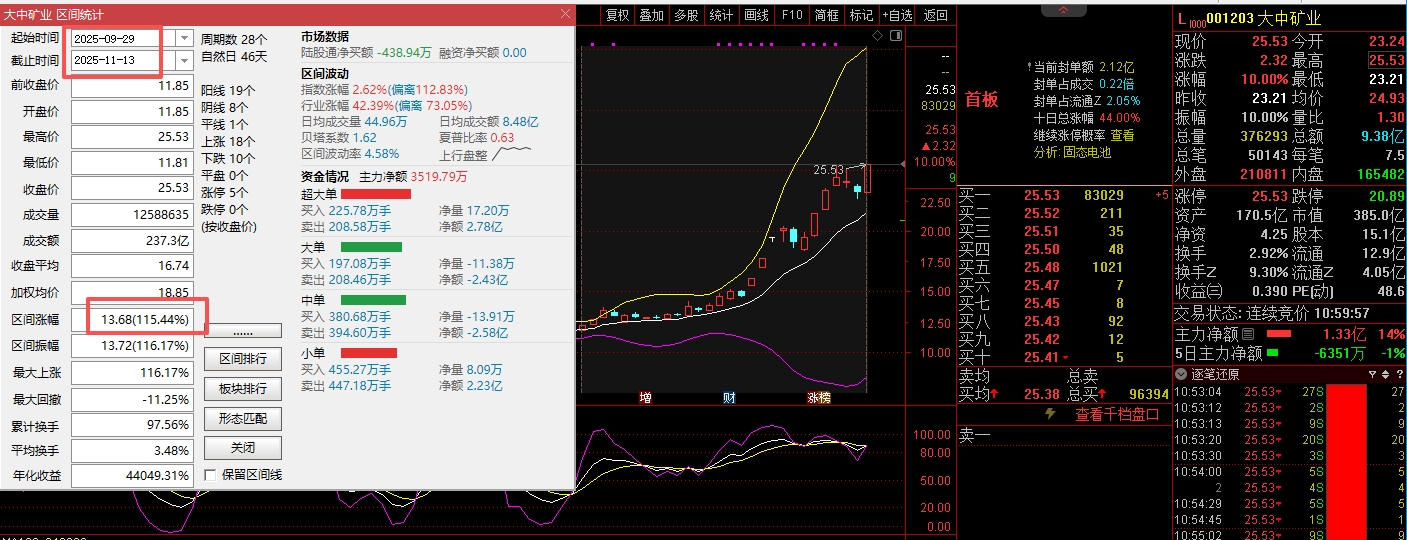Select 多股 in the chart toolbar

pyautogui.click(x=686, y=15)
